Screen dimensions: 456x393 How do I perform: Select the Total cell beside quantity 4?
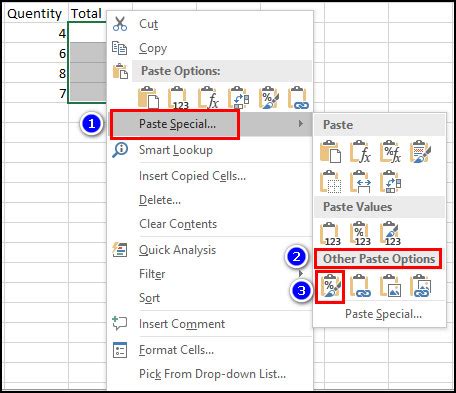point(87,32)
